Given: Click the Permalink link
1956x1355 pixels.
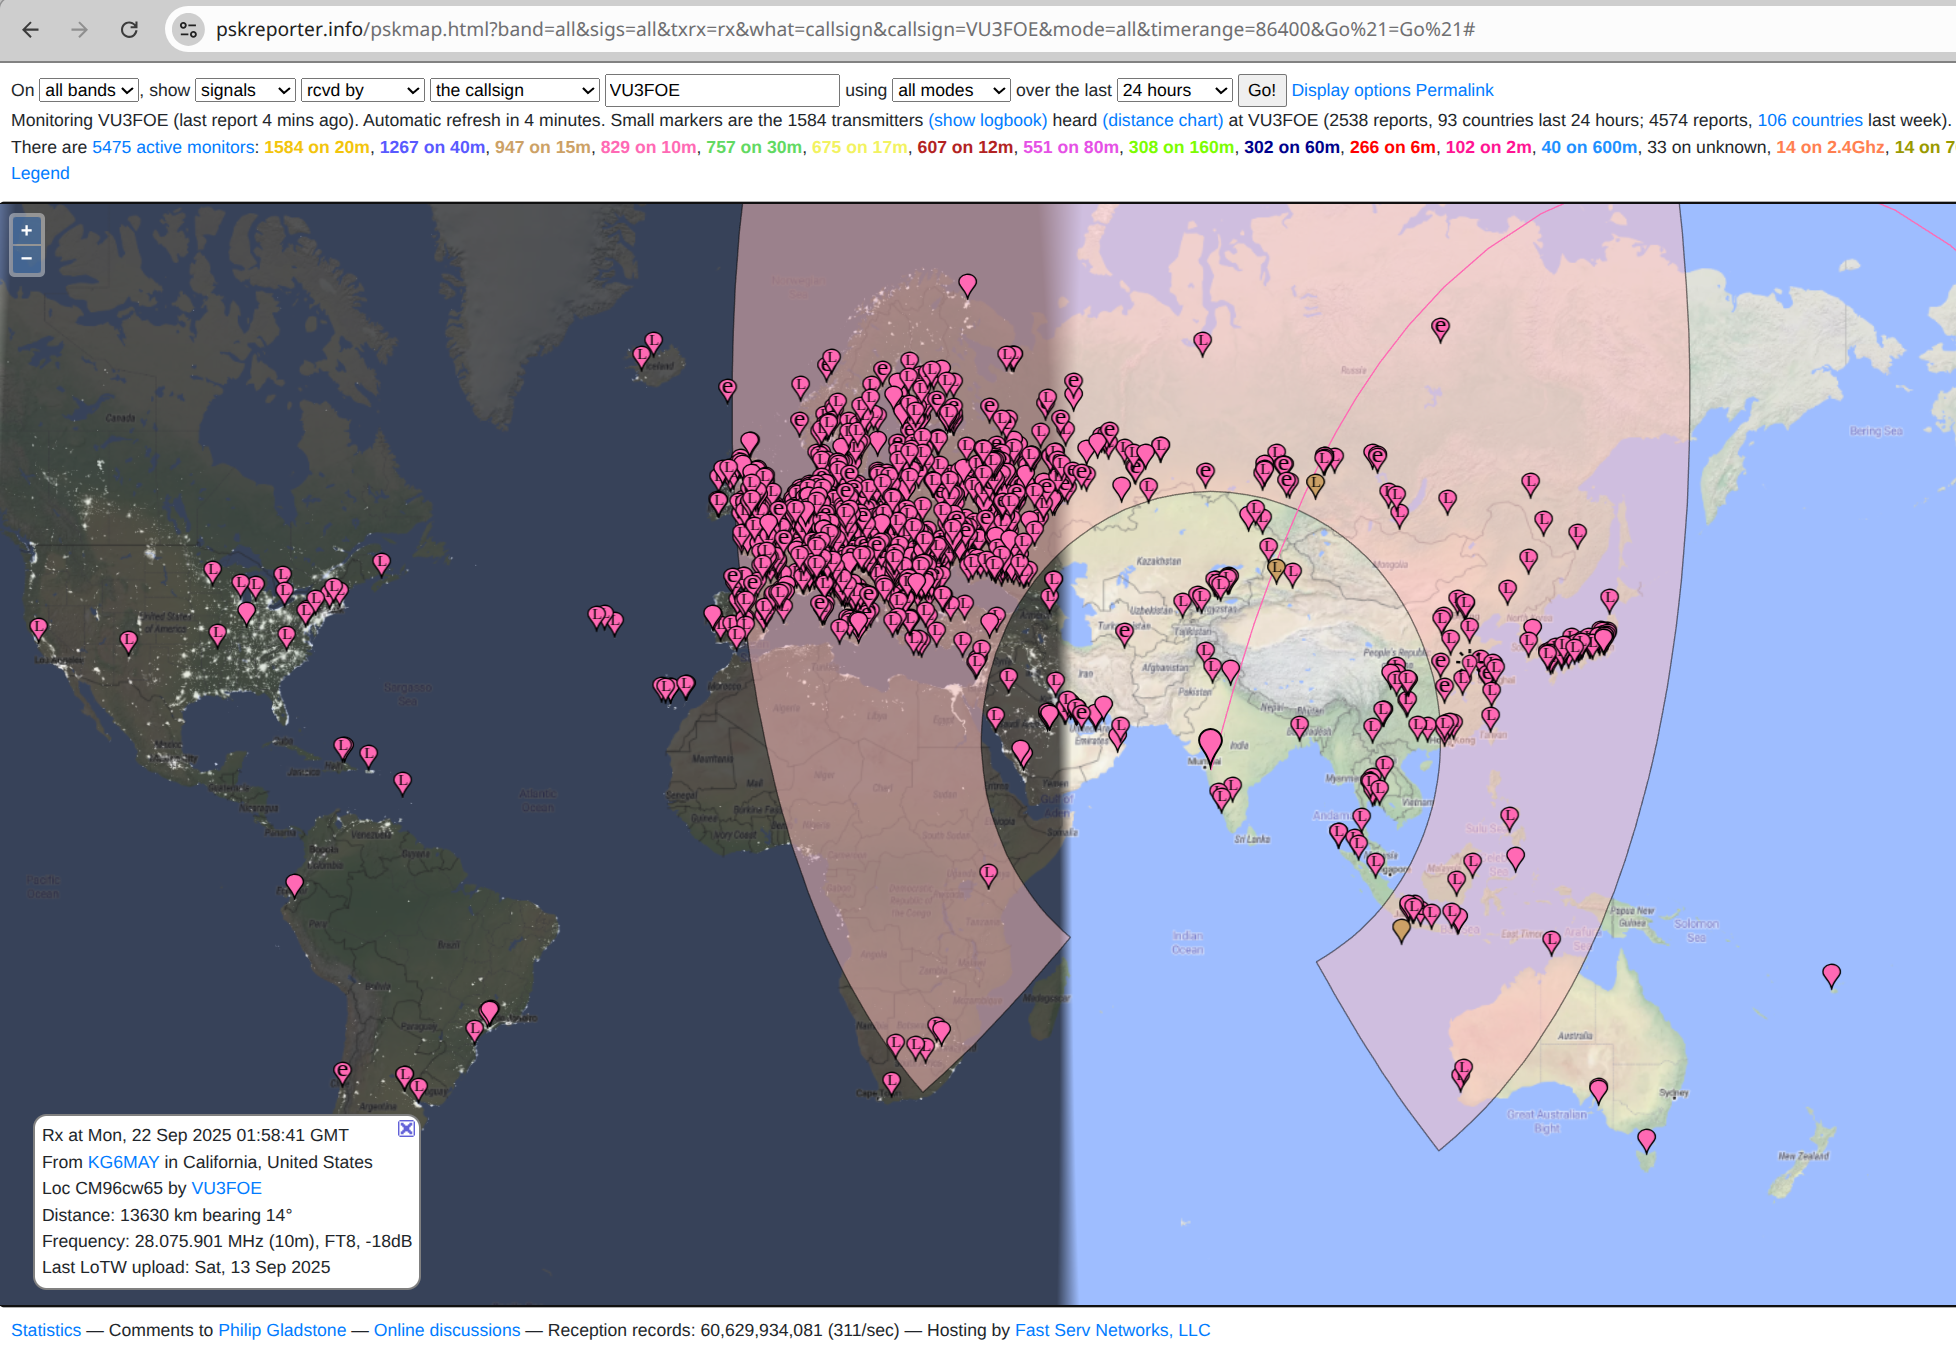Looking at the screenshot, I should (x=1454, y=90).
